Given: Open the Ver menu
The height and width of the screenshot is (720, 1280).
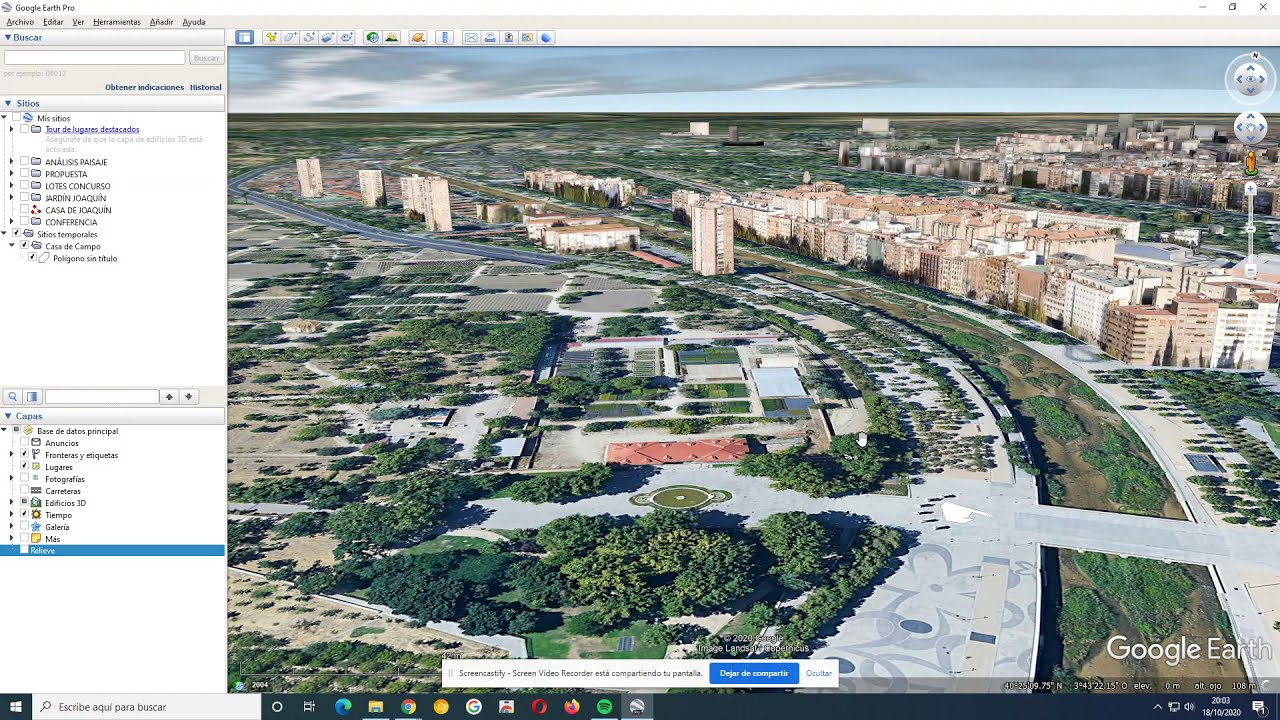Looking at the screenshot, I should click(x=78, y=22).
